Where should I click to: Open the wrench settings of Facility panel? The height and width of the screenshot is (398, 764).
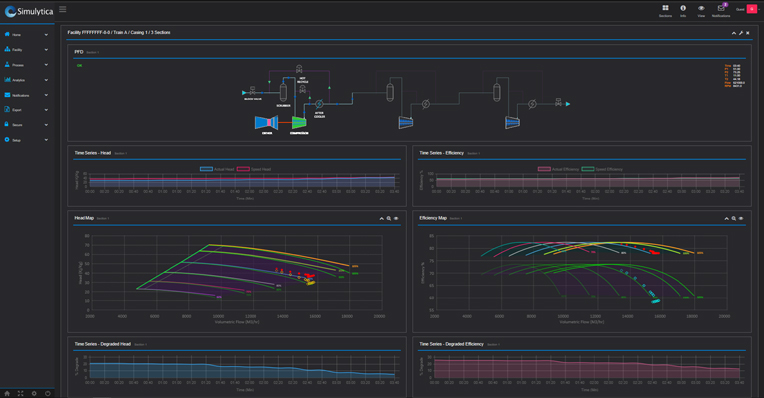point(741,33)
